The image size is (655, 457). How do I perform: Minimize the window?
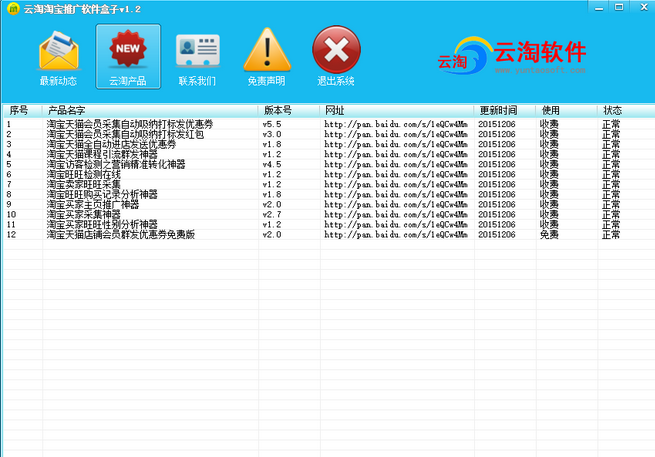click(599, 8)
